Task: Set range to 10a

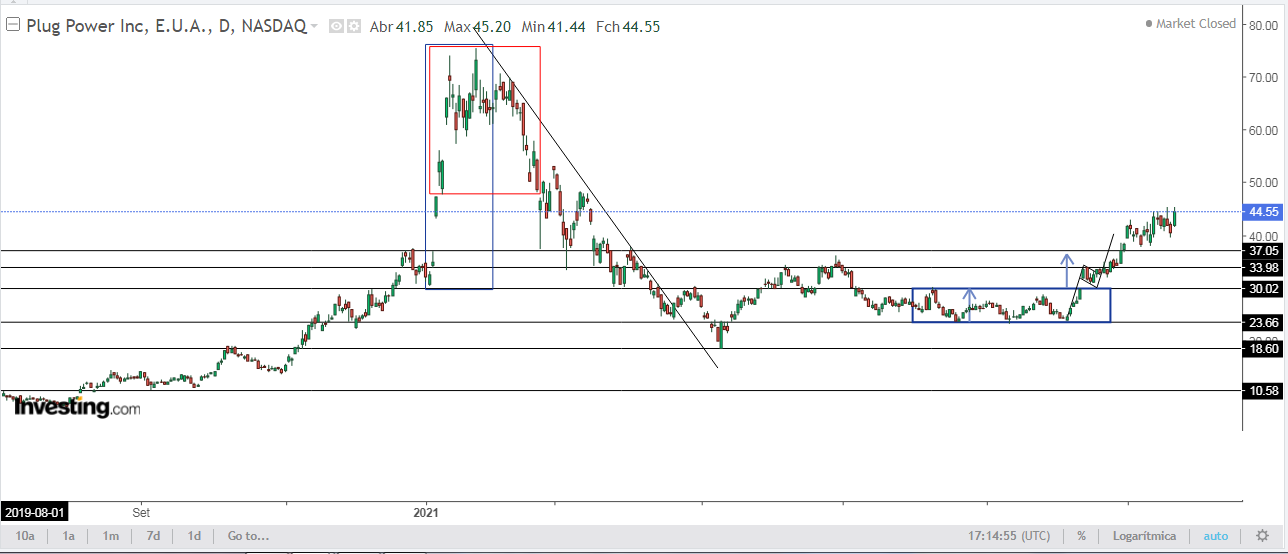Action: point(26,536)
